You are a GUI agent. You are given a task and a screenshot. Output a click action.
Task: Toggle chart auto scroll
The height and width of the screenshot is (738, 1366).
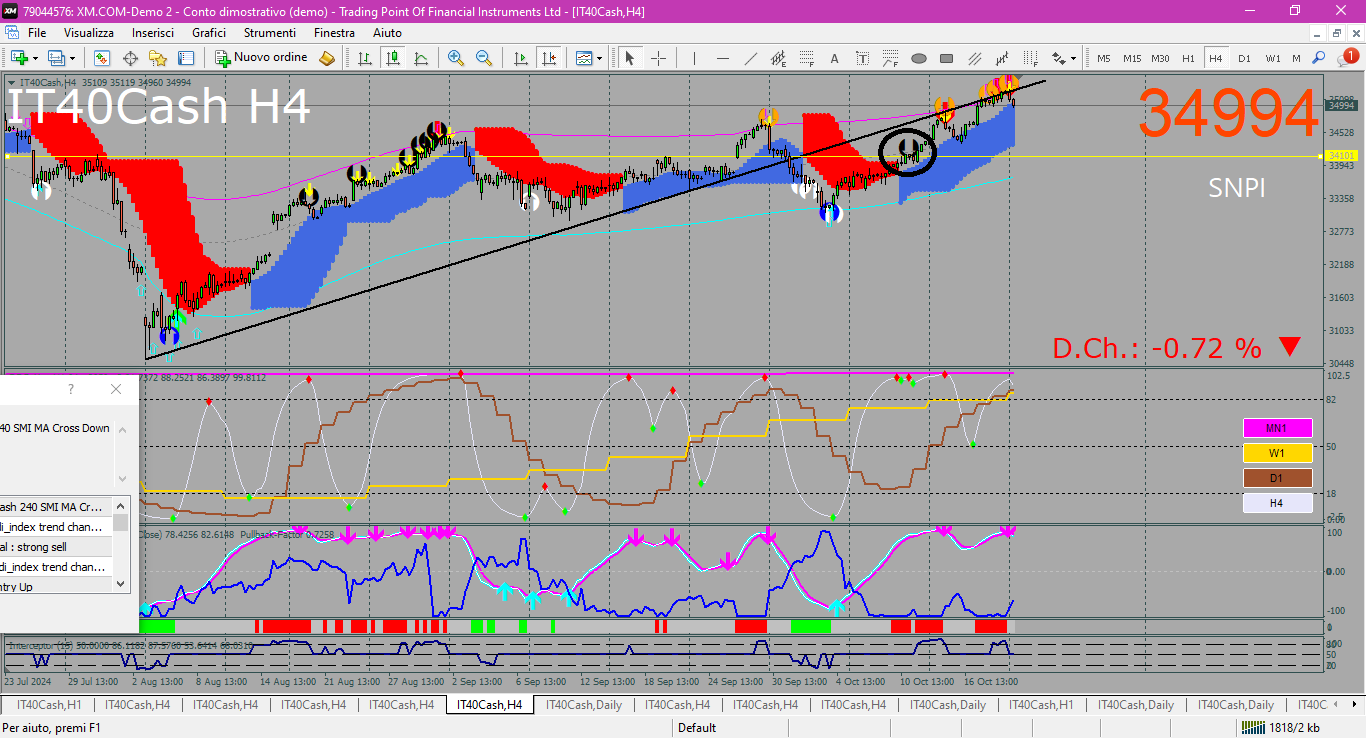pos(519,58)
